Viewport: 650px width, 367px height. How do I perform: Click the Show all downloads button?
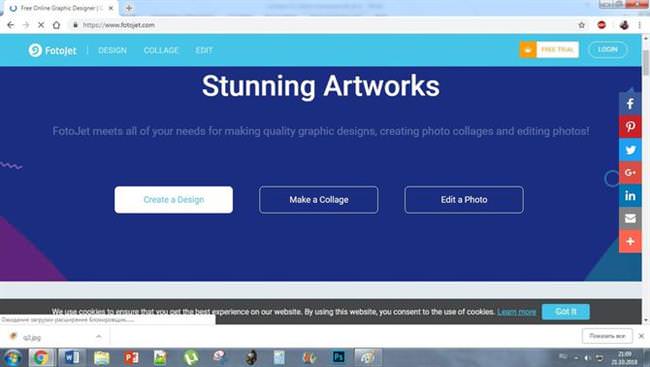pos(607,336)
